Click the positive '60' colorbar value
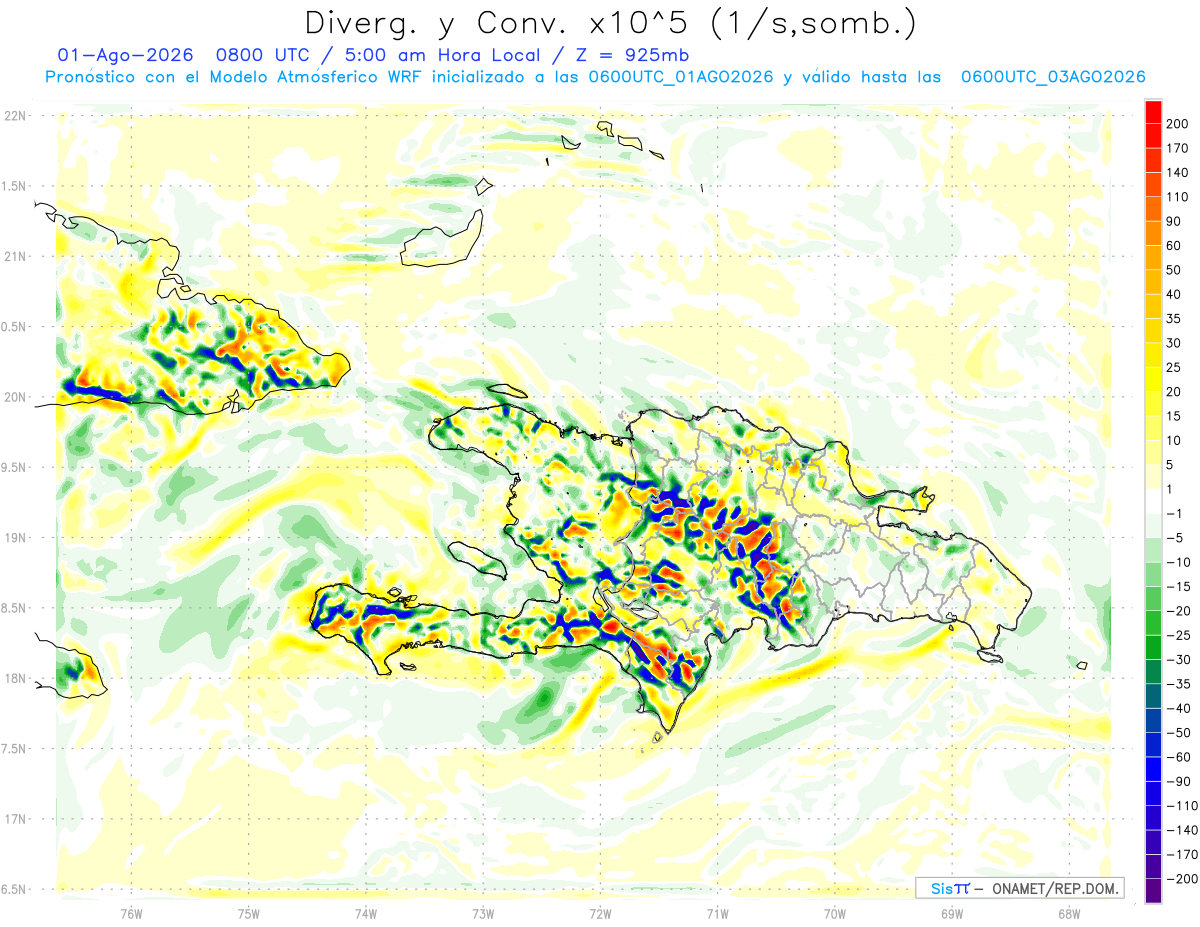Viewport: 1200px width, 927px height. pos(1174,246)
